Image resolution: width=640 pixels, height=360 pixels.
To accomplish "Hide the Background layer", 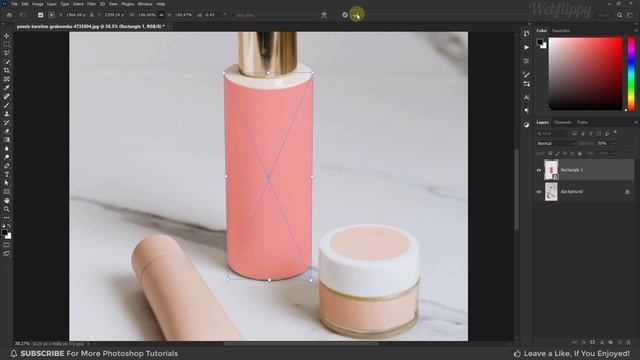I will tap(539, 192).
